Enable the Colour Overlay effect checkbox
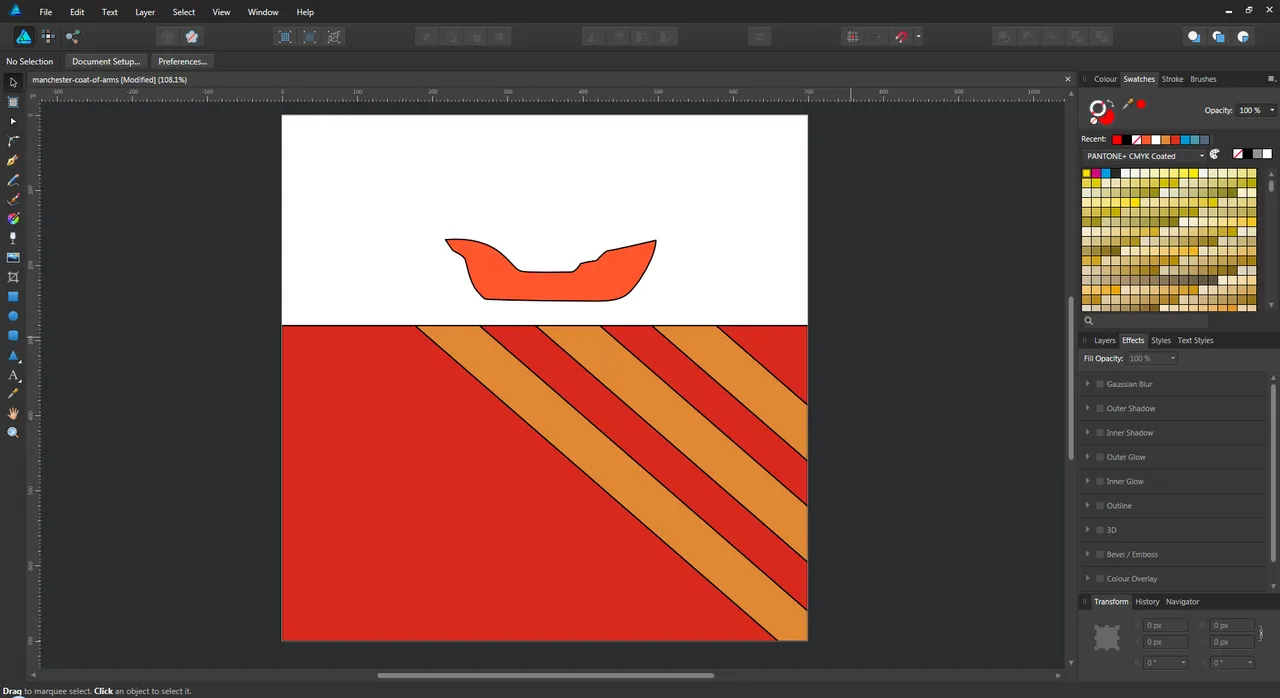 pyautogui.click(x=1100, y=579)
